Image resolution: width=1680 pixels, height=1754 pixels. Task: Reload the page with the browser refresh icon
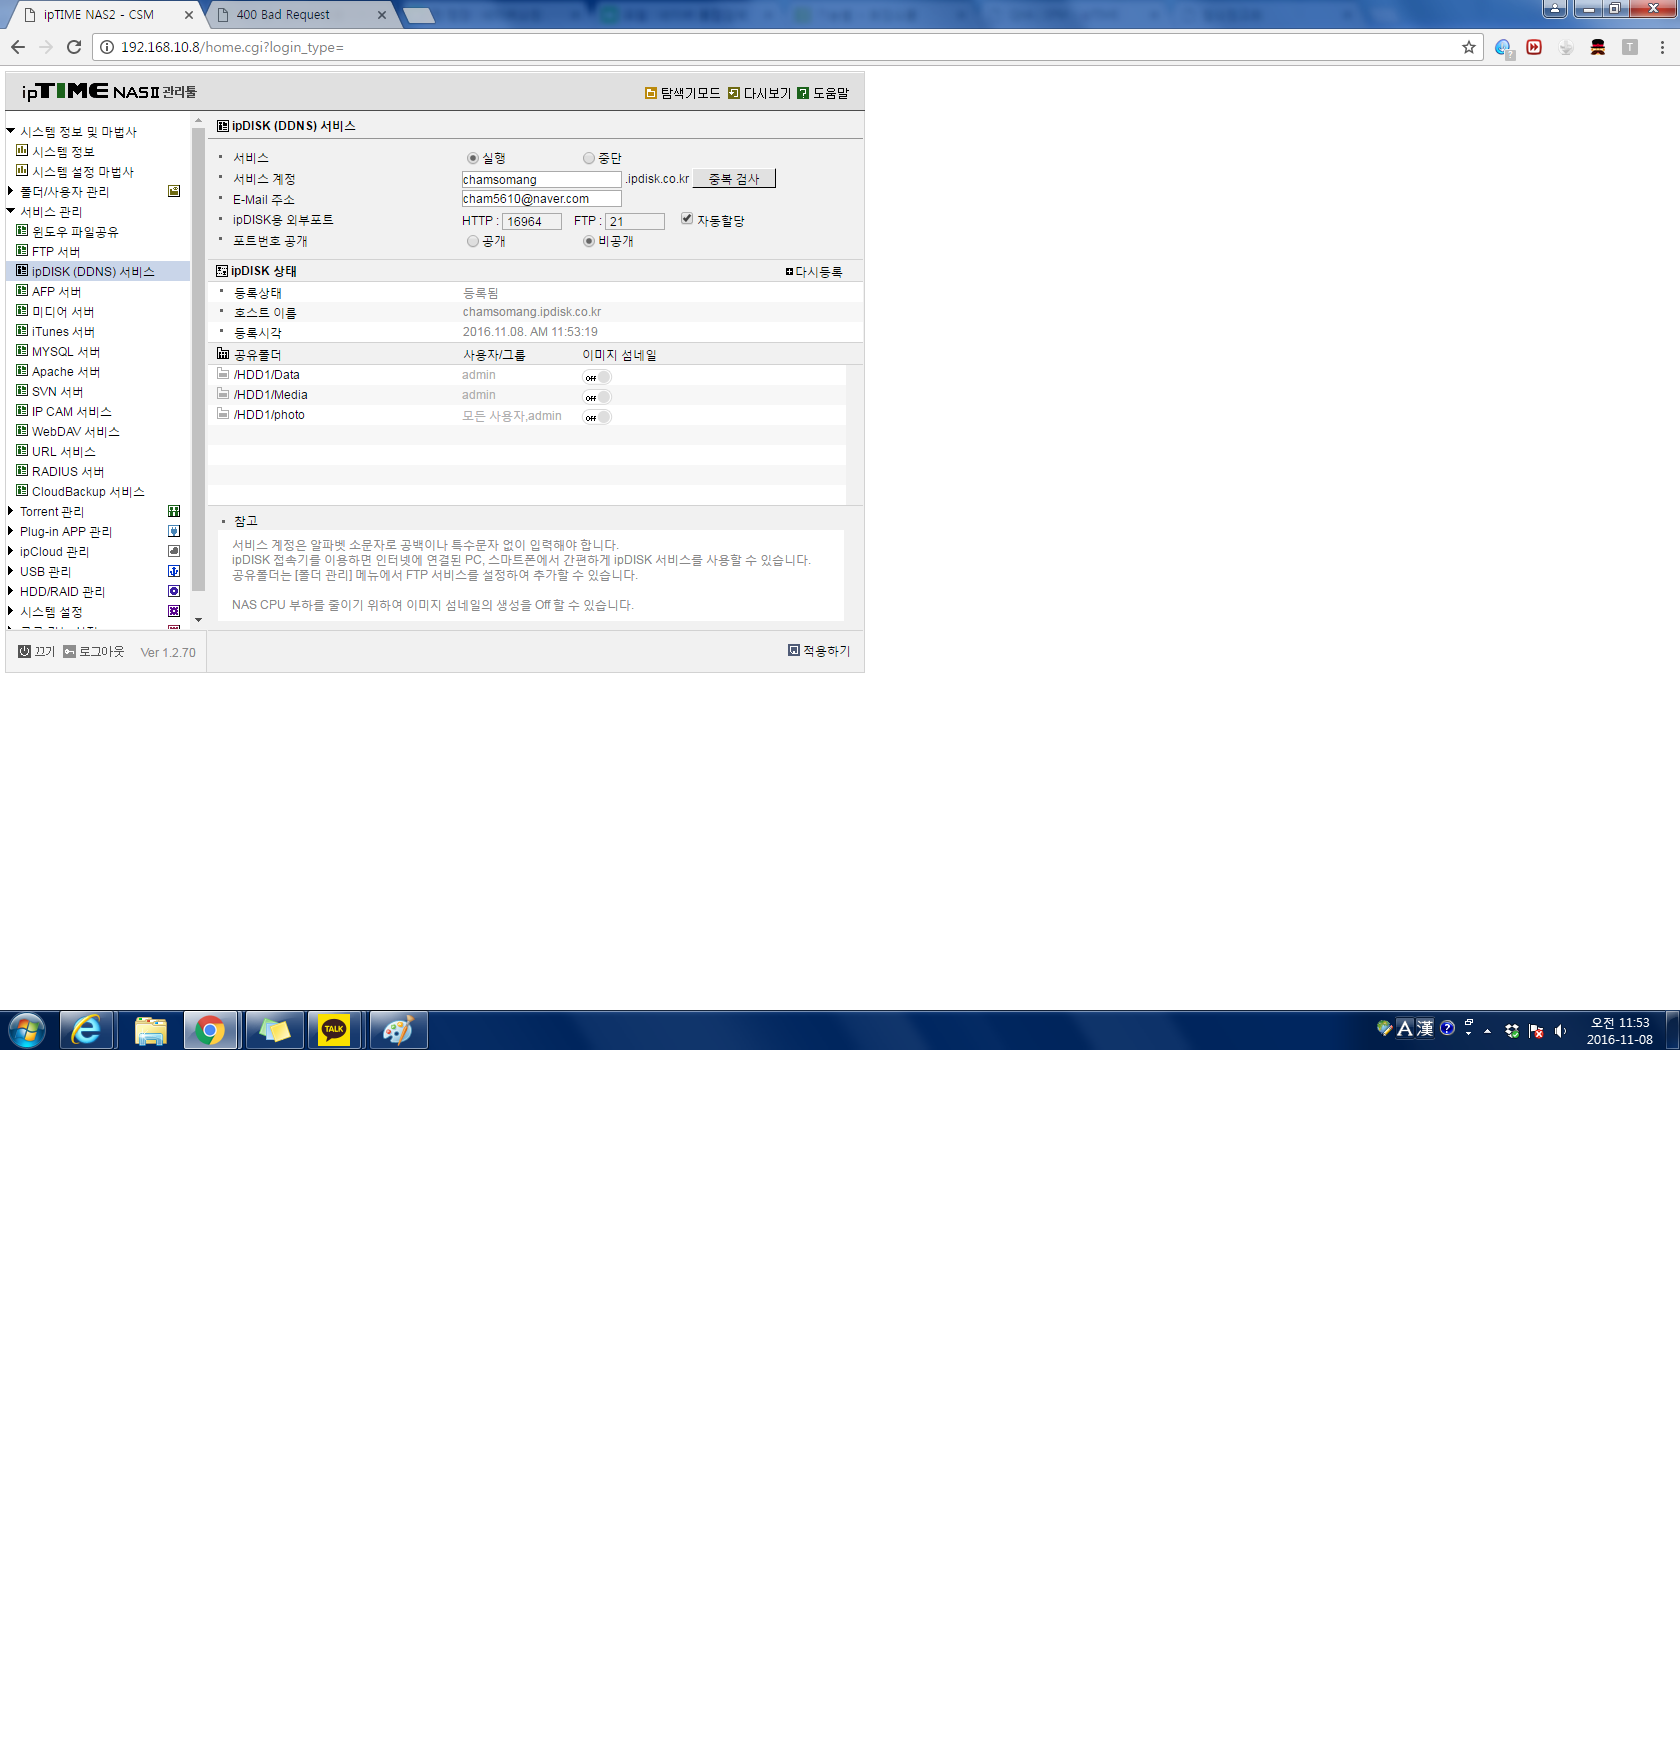[x=74, y=47]
